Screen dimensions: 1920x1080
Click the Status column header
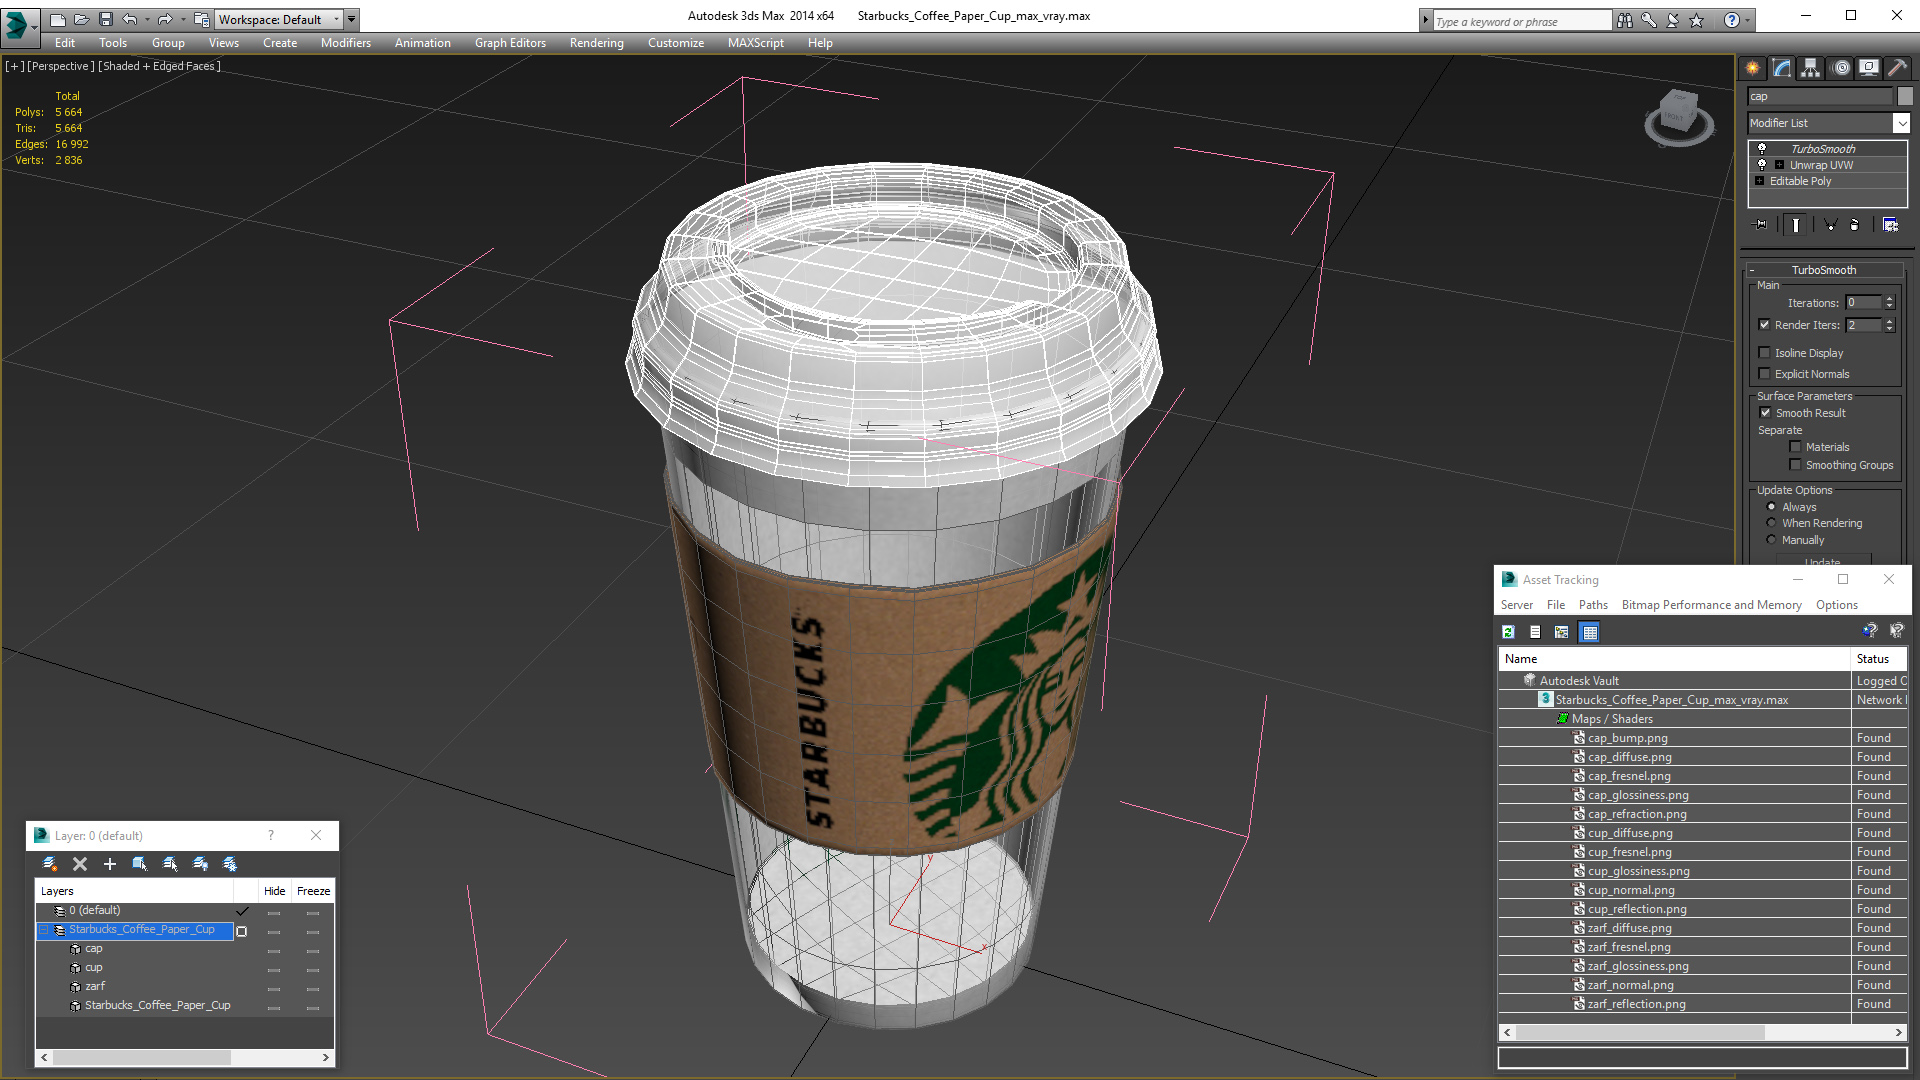coord(1878,659)
